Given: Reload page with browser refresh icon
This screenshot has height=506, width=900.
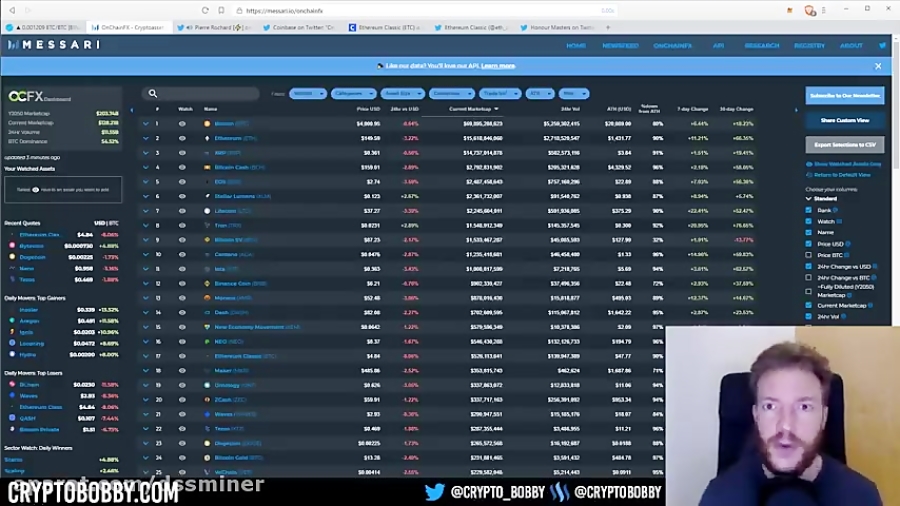Looking at the screenshot, I should point(205,10).
